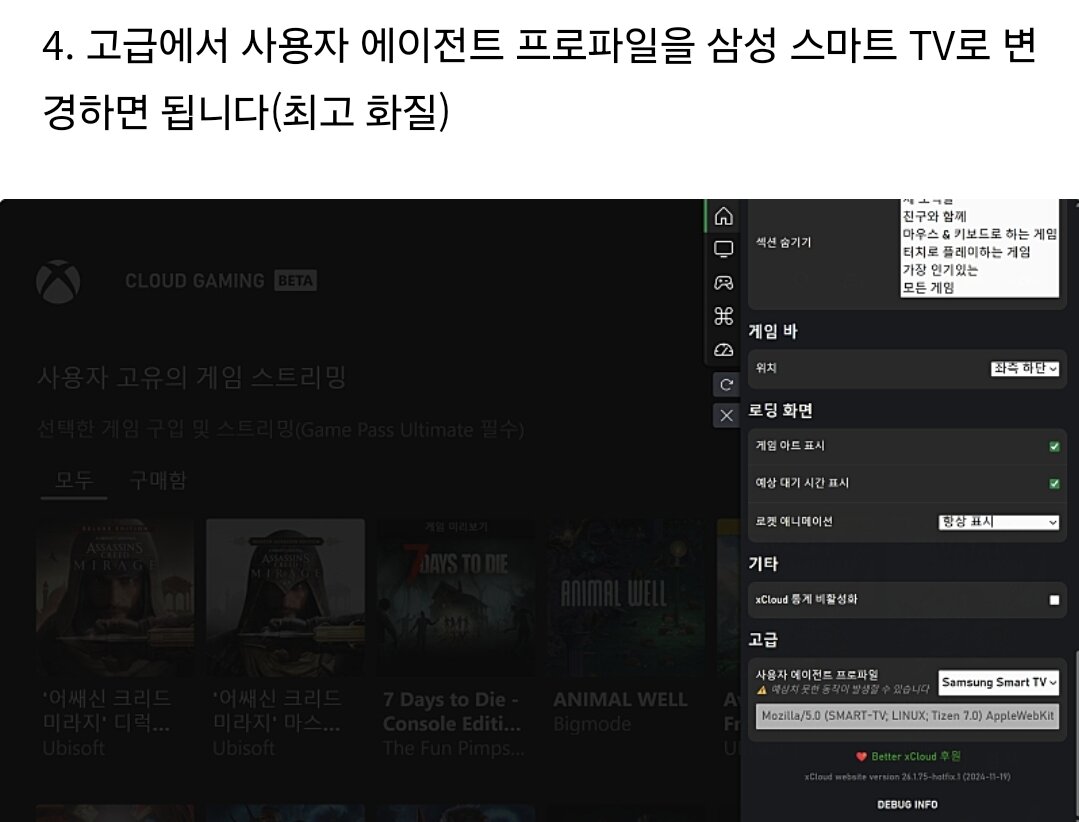This screenshot has width=1079, height=822.
Task: Click the 섹션 숨기기 label
Action: point(783,242)
